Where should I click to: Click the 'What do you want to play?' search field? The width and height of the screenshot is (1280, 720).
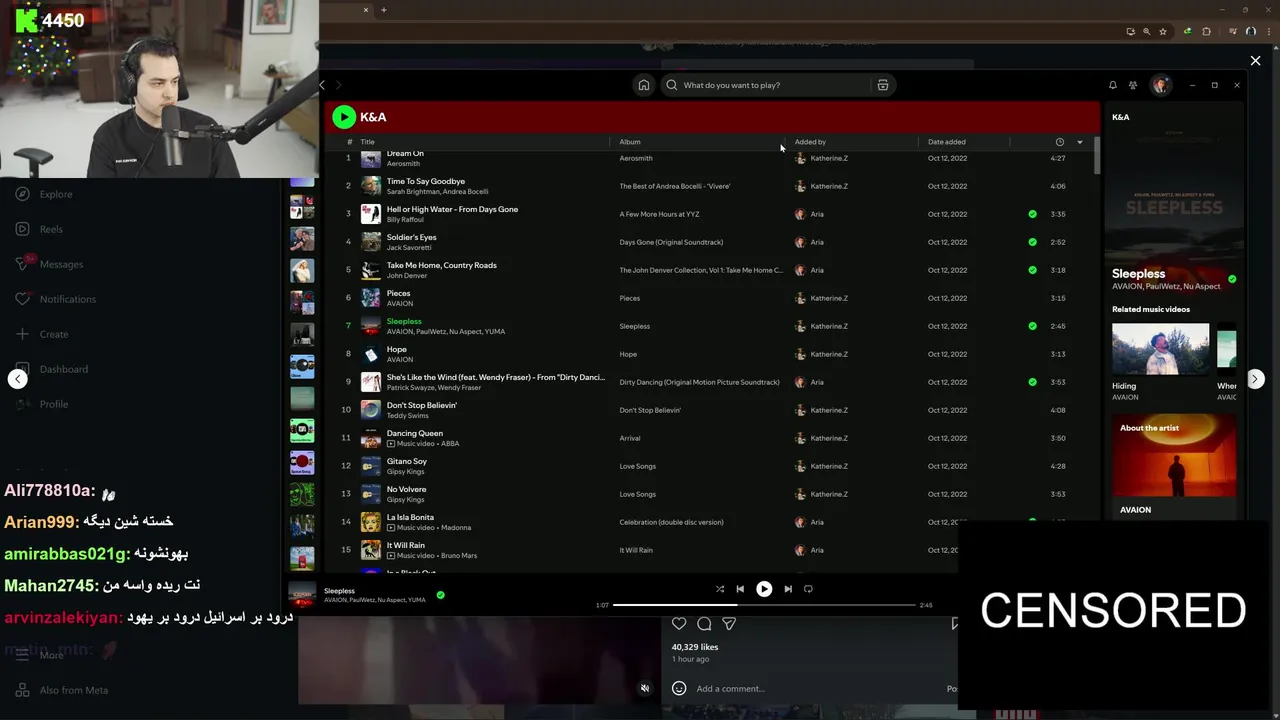[x=765, y=85]
